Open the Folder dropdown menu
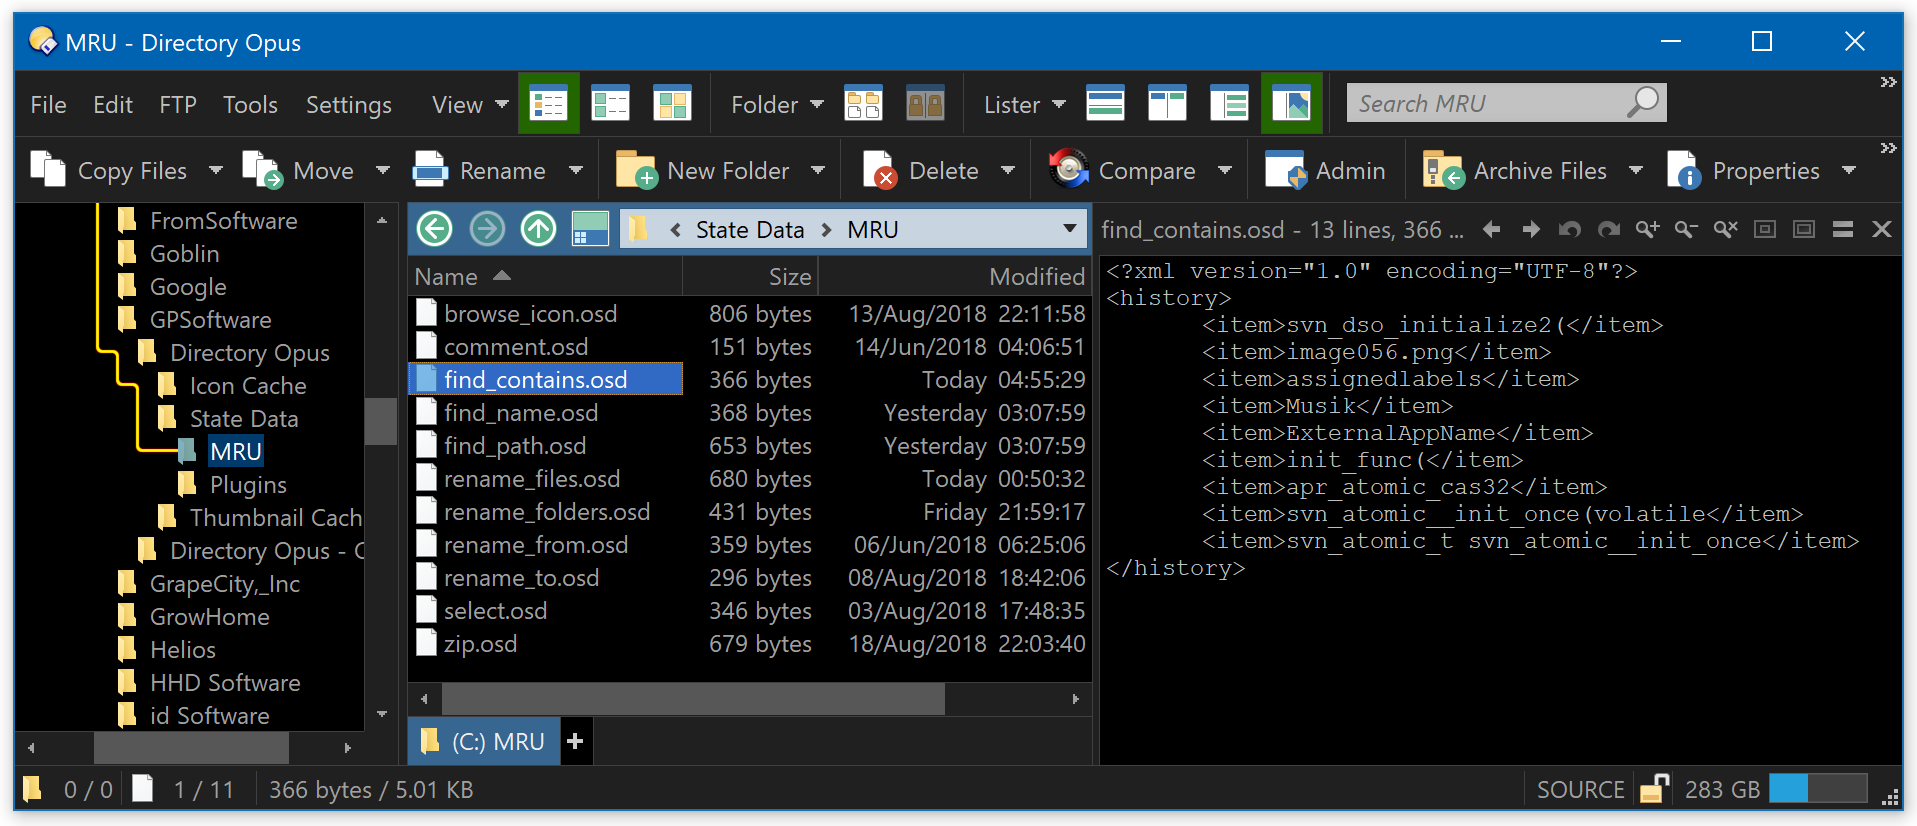 click(777, 105)
